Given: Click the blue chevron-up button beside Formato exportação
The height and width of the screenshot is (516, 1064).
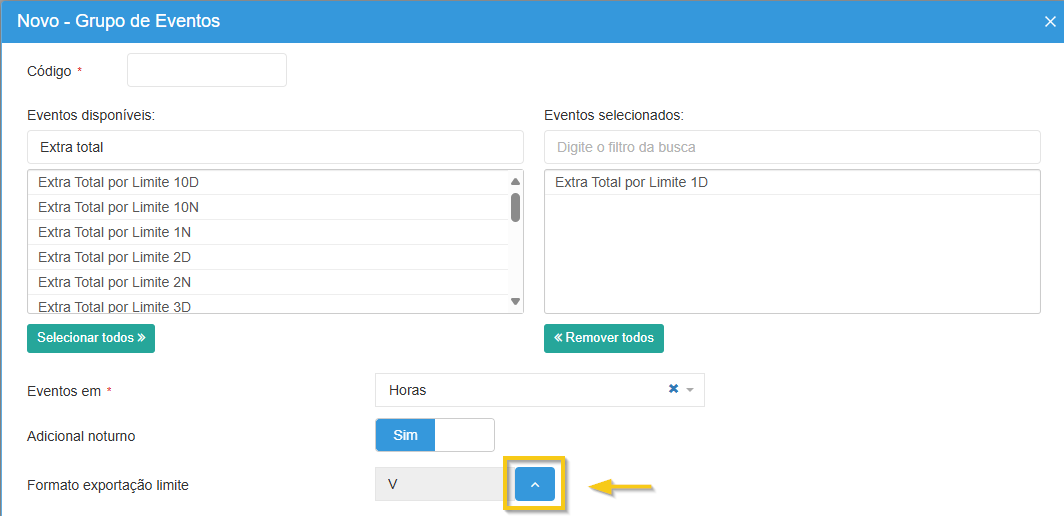Looking at the screenshot, I should (535, 484).
